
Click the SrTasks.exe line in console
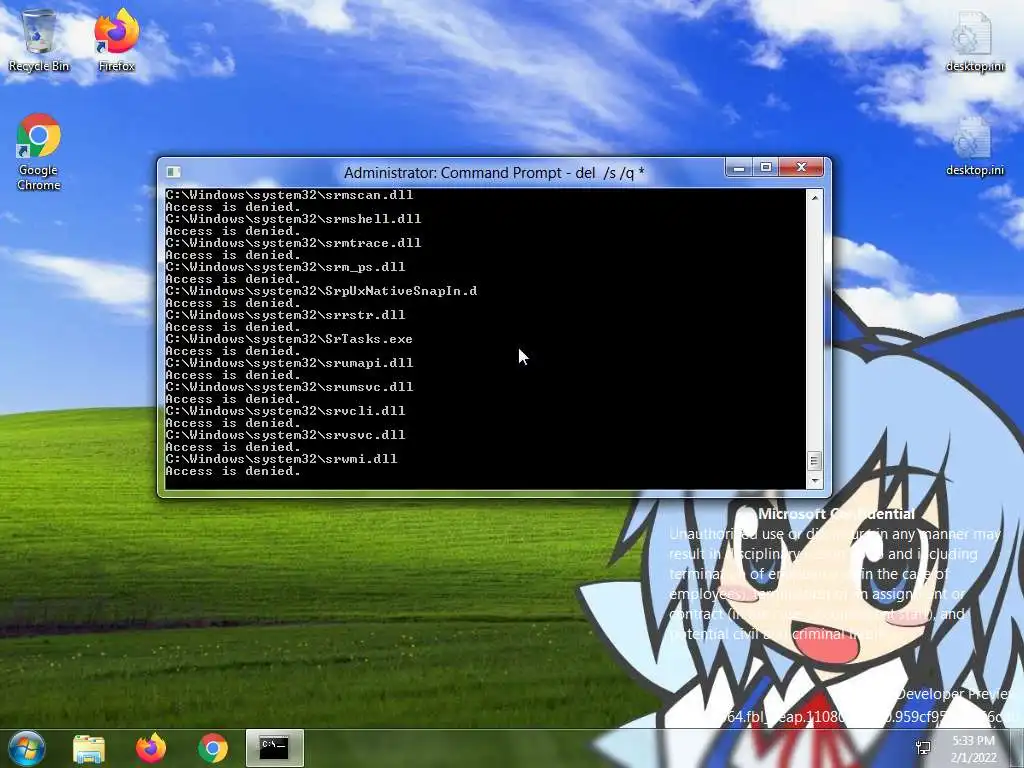click(x=289, y=339)
